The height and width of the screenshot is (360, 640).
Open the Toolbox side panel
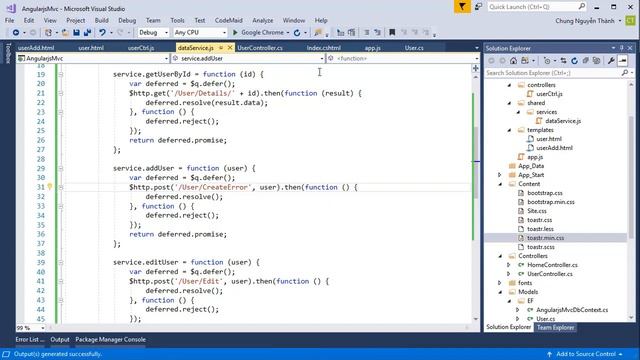[x=8, y=53]
